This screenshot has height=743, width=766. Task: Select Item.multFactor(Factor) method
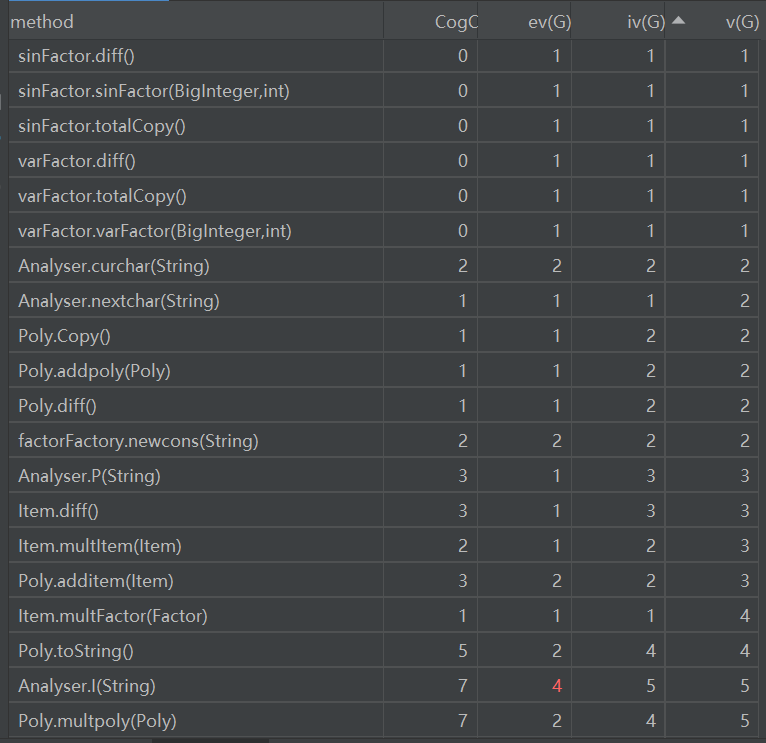(x=113, y=616)
